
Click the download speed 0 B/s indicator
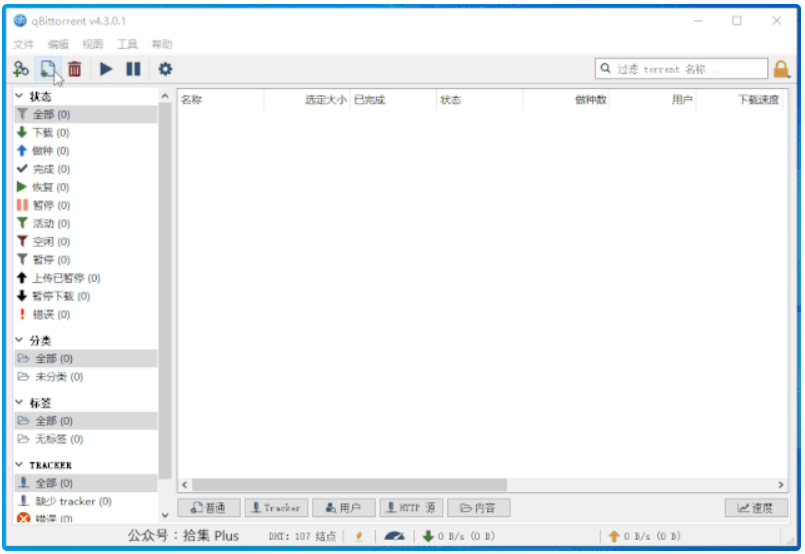(x=458, y=537)
